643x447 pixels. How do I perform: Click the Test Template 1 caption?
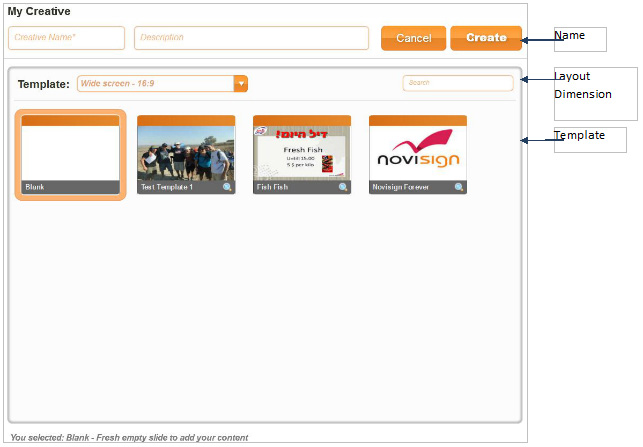tap(166, 187)
